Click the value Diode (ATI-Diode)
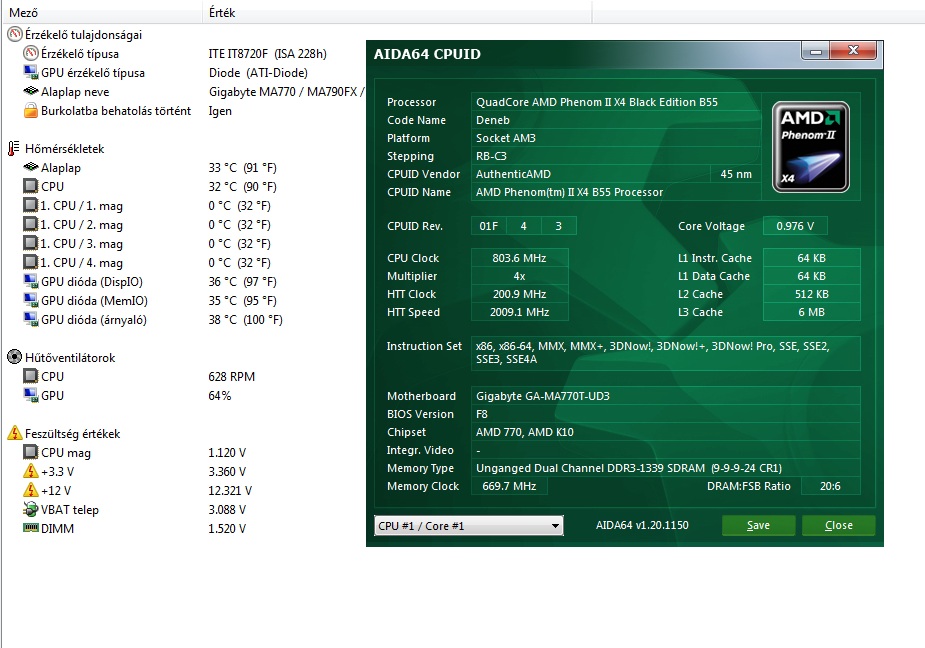The height and width of the screenshot is (648, 925). [x=258, y=73]
